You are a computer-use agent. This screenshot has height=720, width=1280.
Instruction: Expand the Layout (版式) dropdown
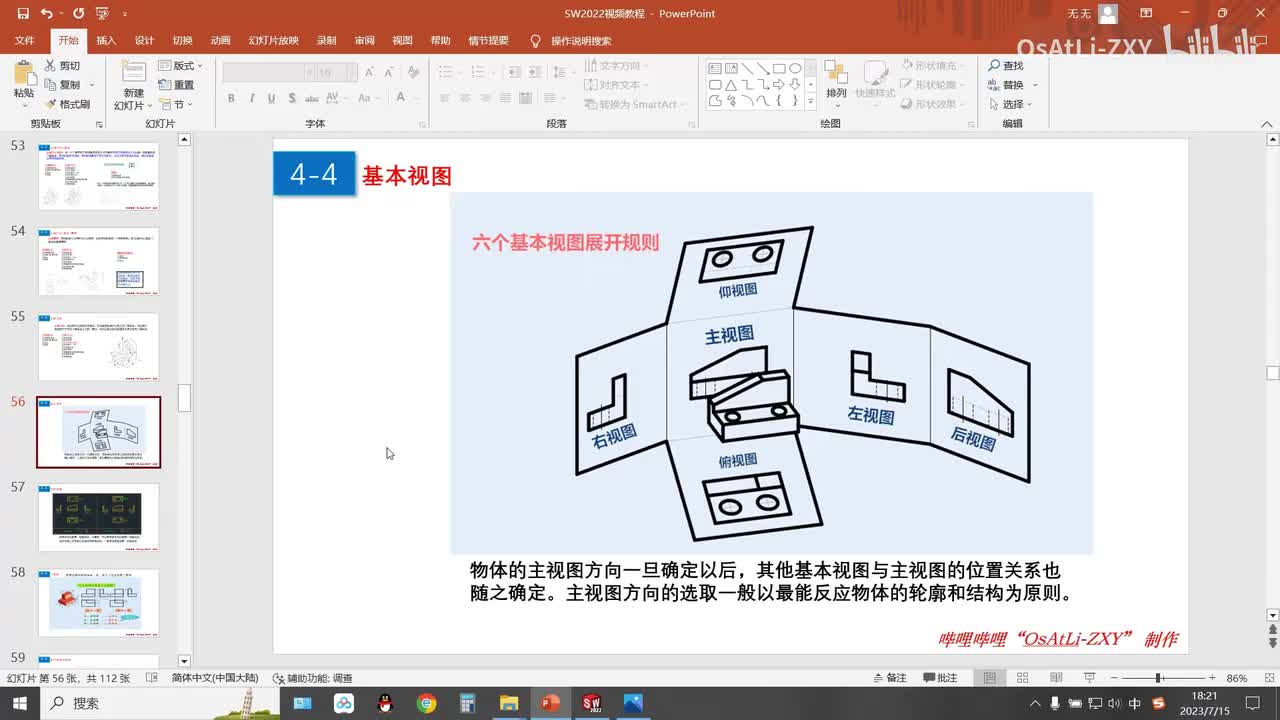tap(180, 66)
